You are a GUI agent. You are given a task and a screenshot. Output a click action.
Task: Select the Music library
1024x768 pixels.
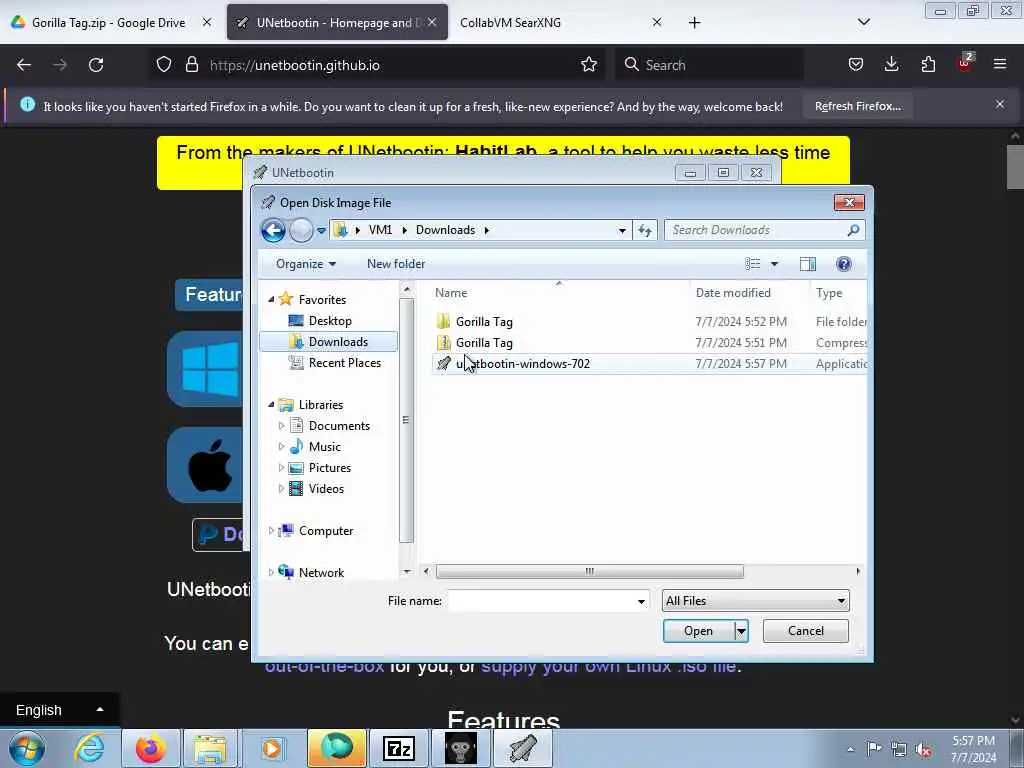coord(325,447)
